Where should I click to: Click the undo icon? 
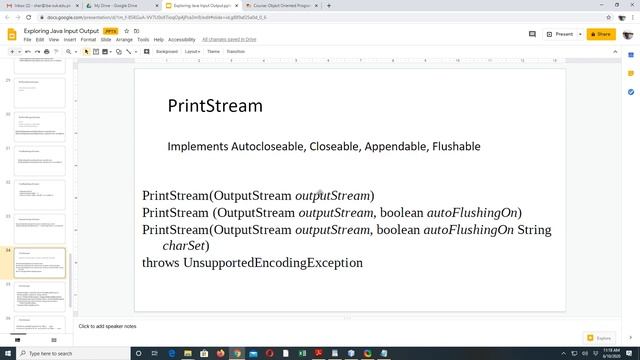pos(28,52)
